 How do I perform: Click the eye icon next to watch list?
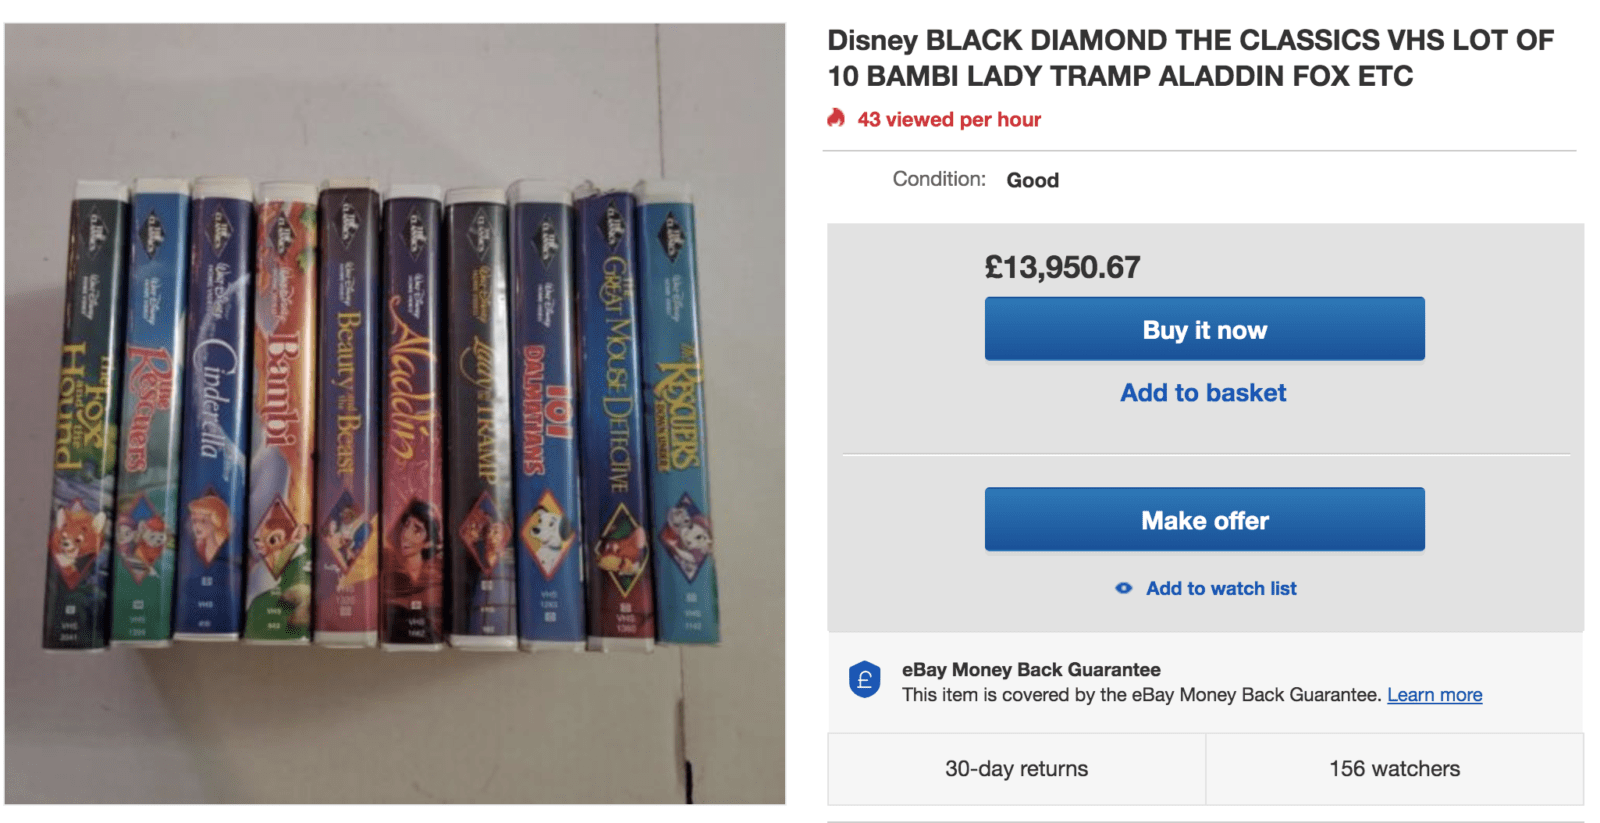pyautogui.click(x=1124, y=588)
